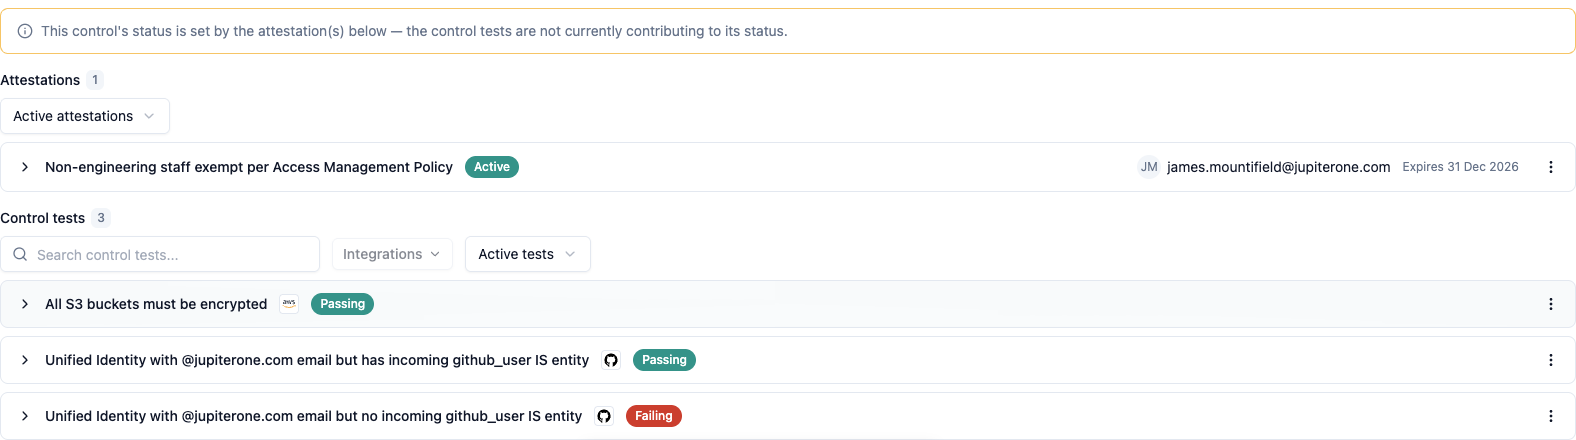This screenshot has width=1576, height=440.
Task: Expand the Non-engineering staff exempt attestation
Action: point(25,167)
